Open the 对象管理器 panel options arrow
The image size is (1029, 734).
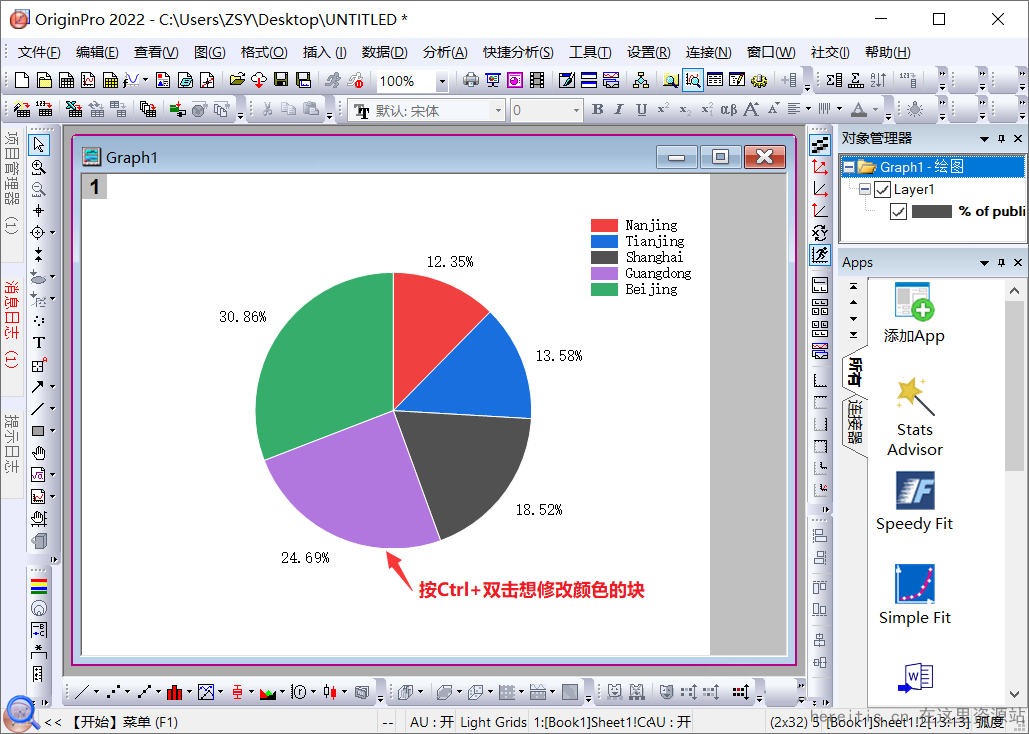tap(984, 139)
